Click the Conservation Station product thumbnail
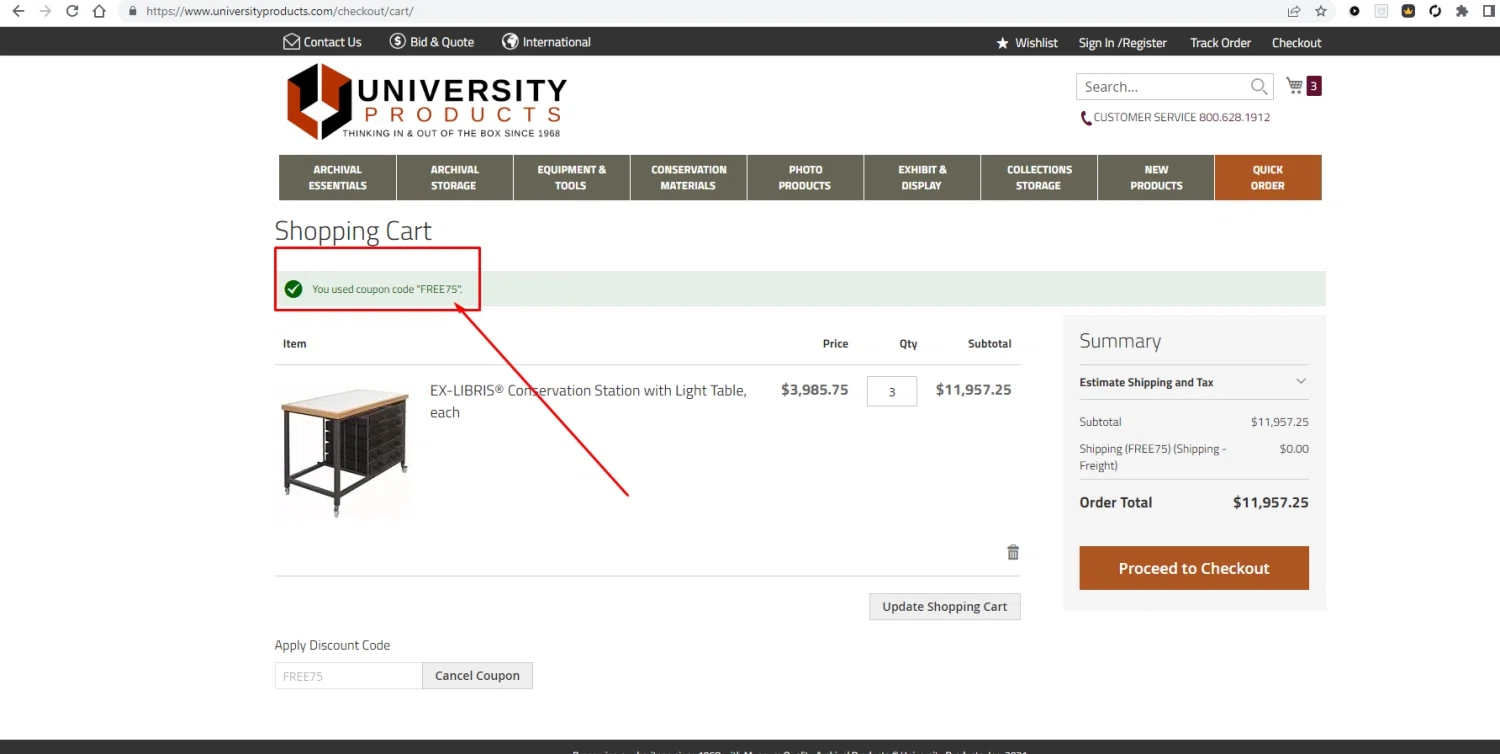1500x754 pixels. pos(345,452)
